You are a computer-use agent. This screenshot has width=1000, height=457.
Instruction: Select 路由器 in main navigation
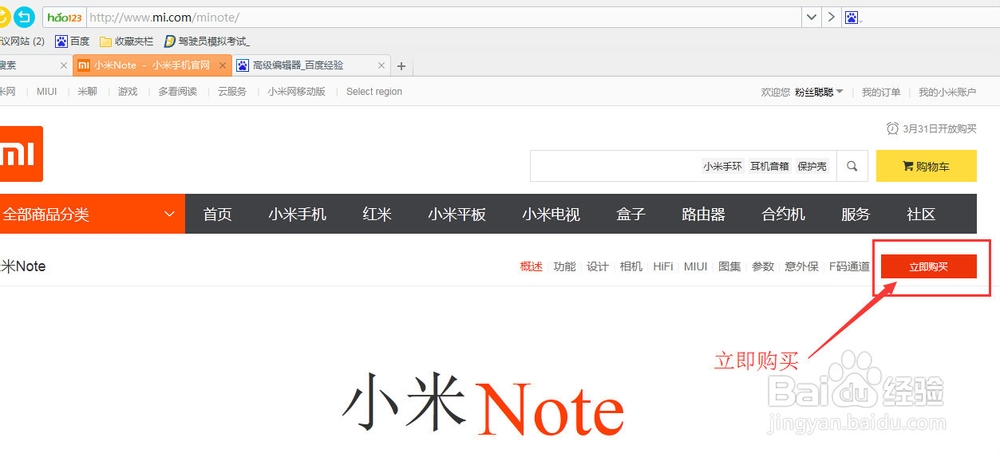point(703,214)
